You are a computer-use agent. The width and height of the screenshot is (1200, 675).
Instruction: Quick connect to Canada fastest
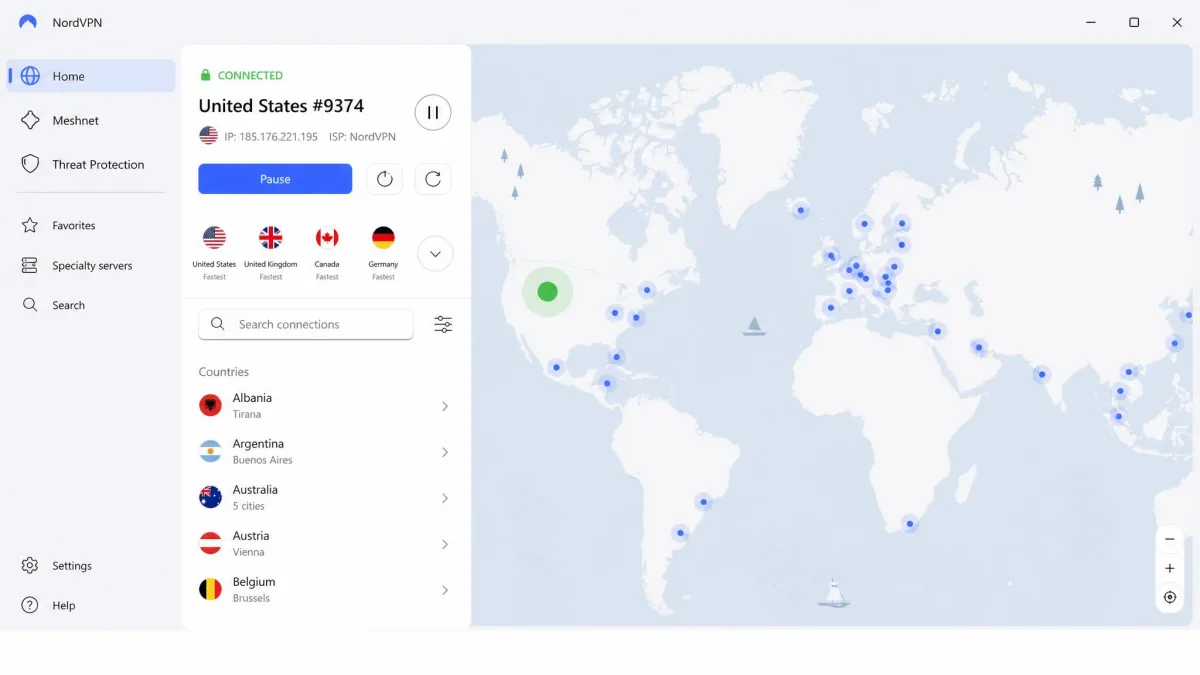click(x=327, y=253)
